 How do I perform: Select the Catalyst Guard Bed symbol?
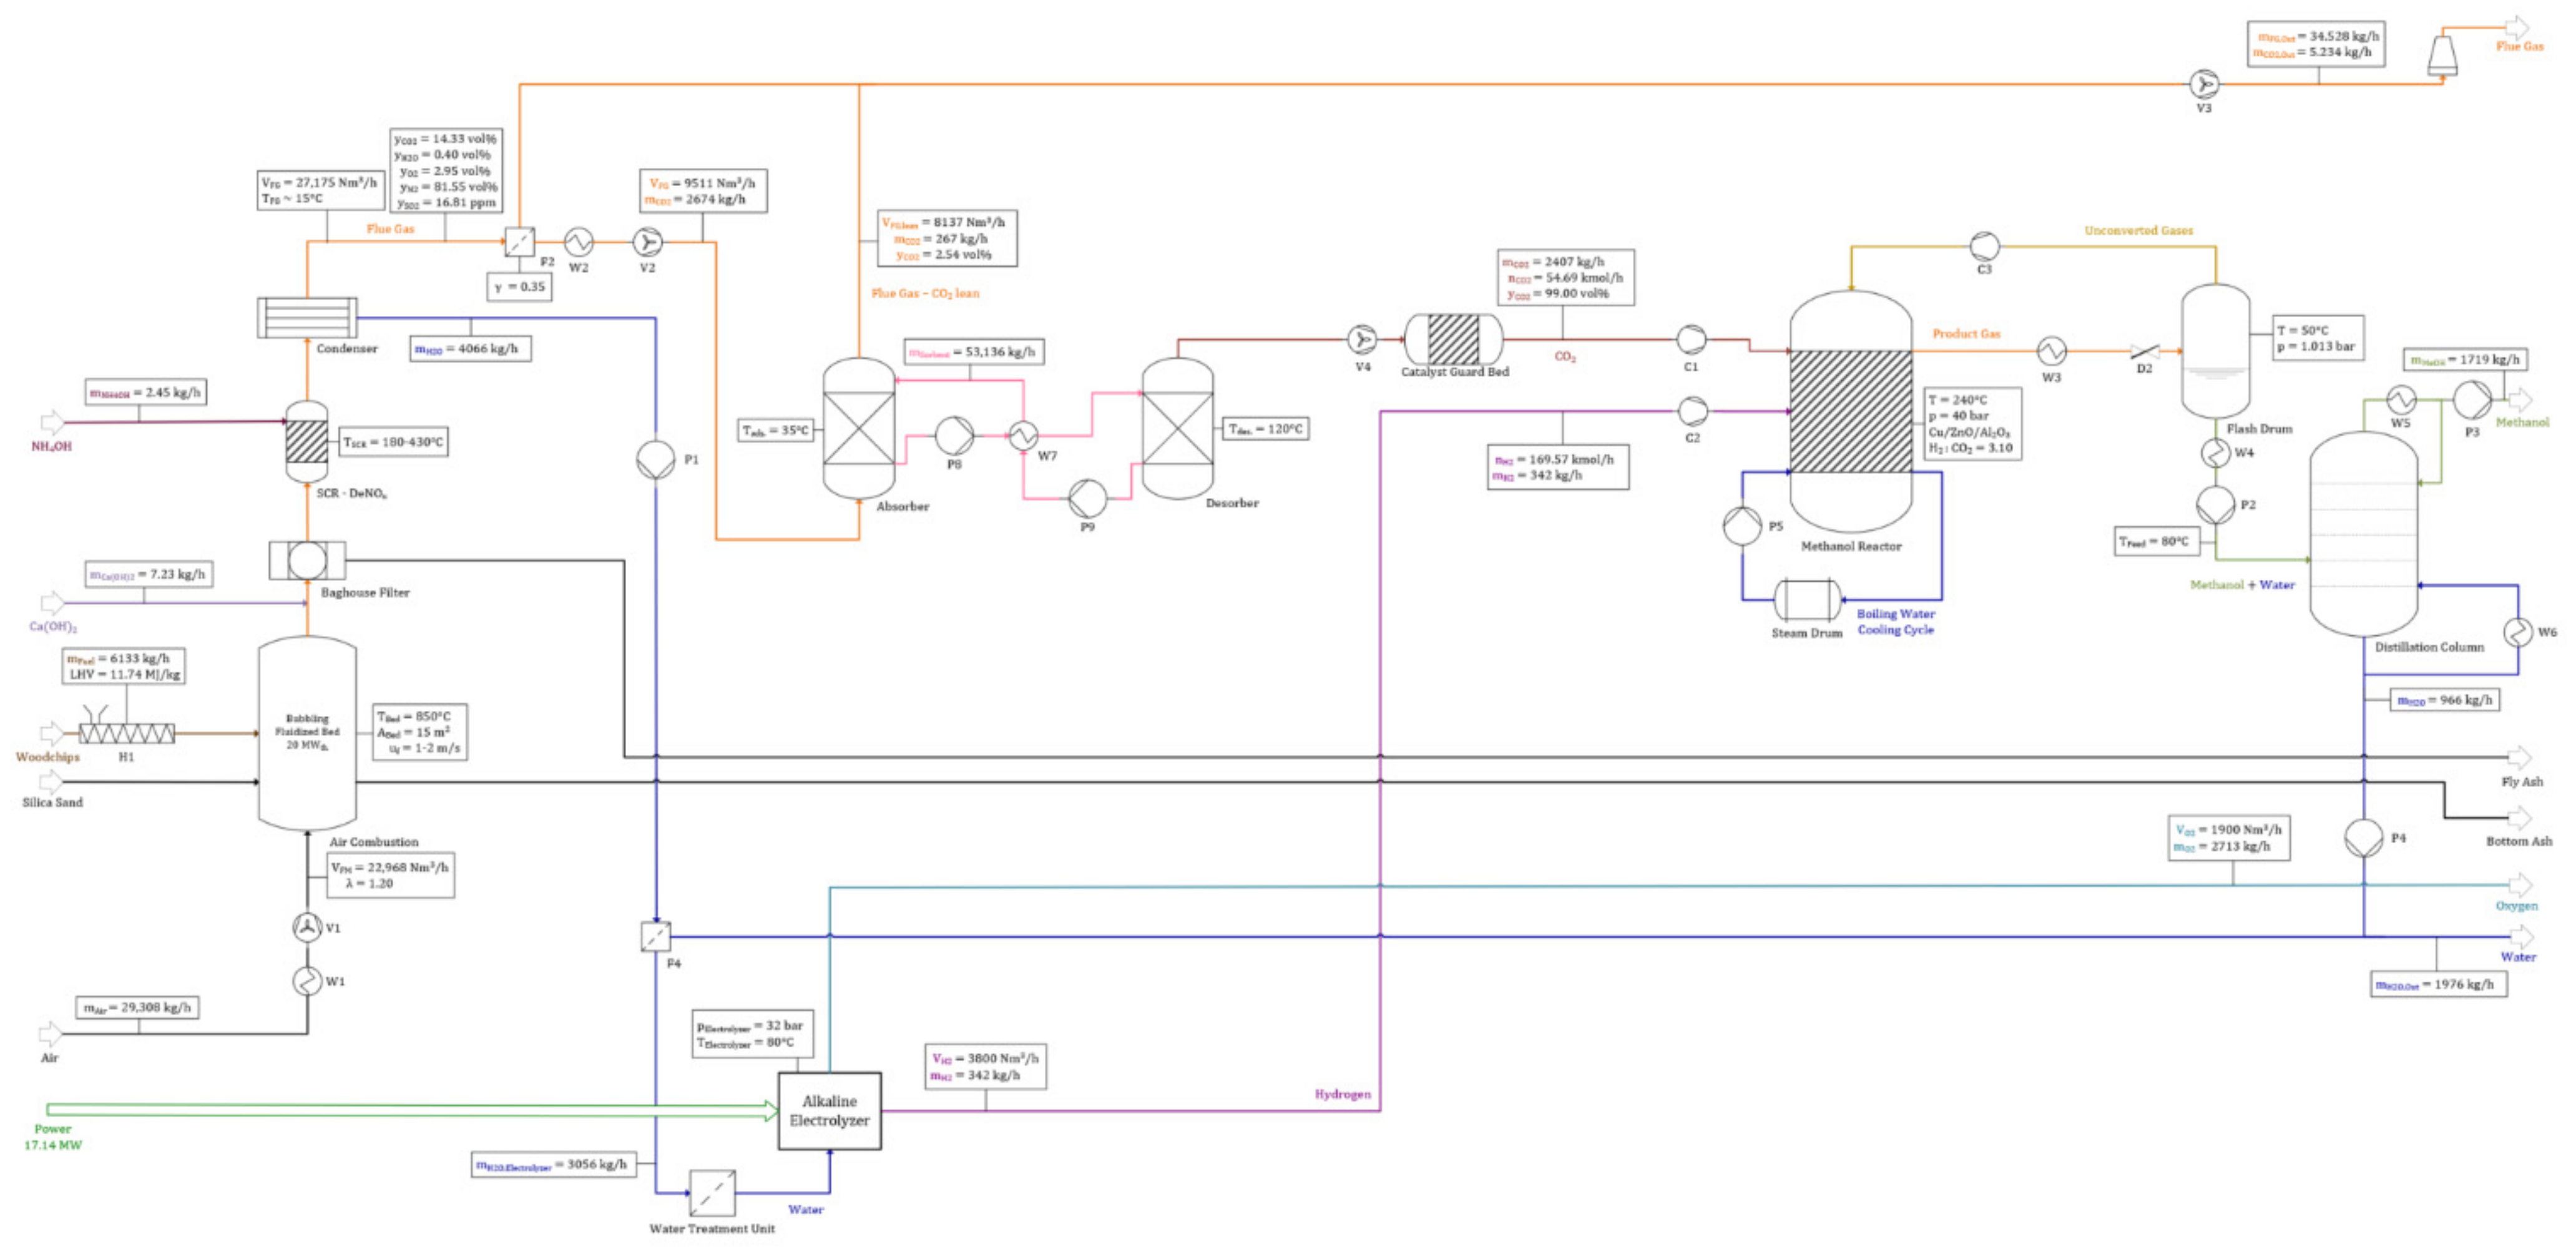tap(1453, 339)
